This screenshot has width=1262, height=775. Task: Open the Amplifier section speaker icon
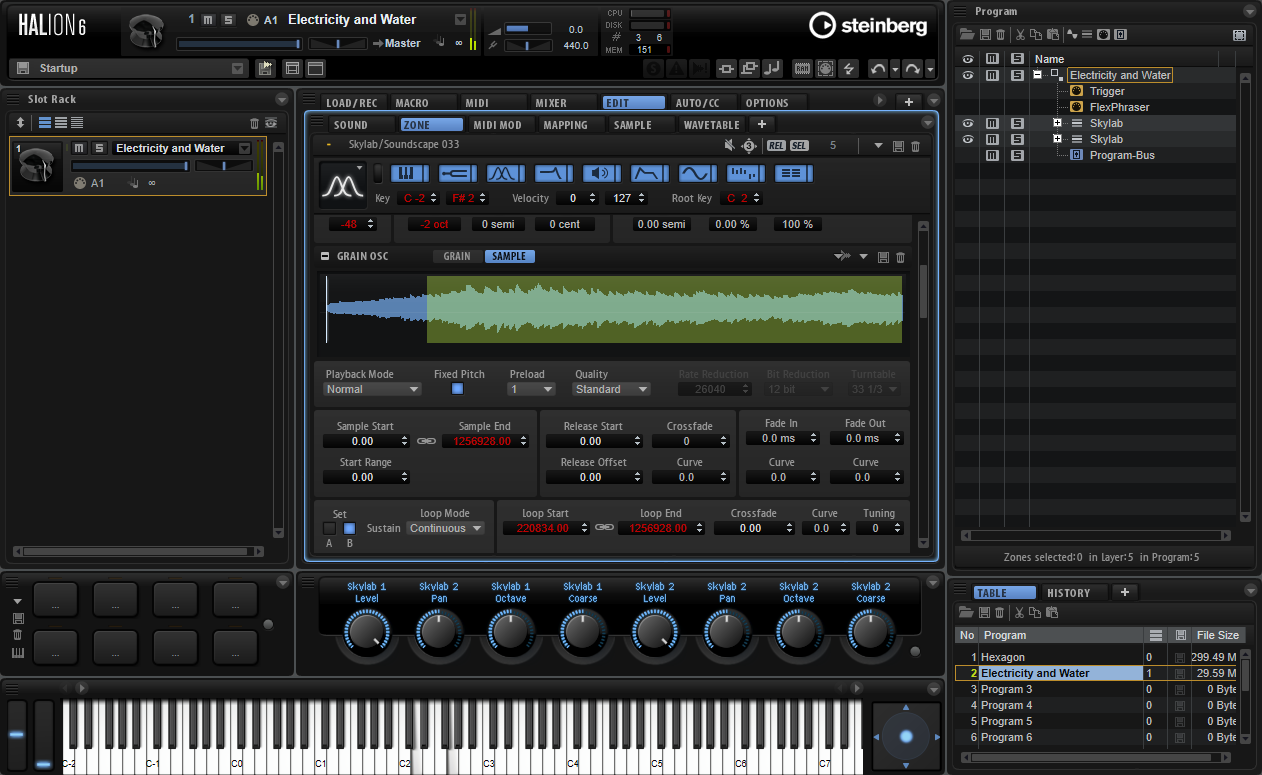(x=601, y=173)
